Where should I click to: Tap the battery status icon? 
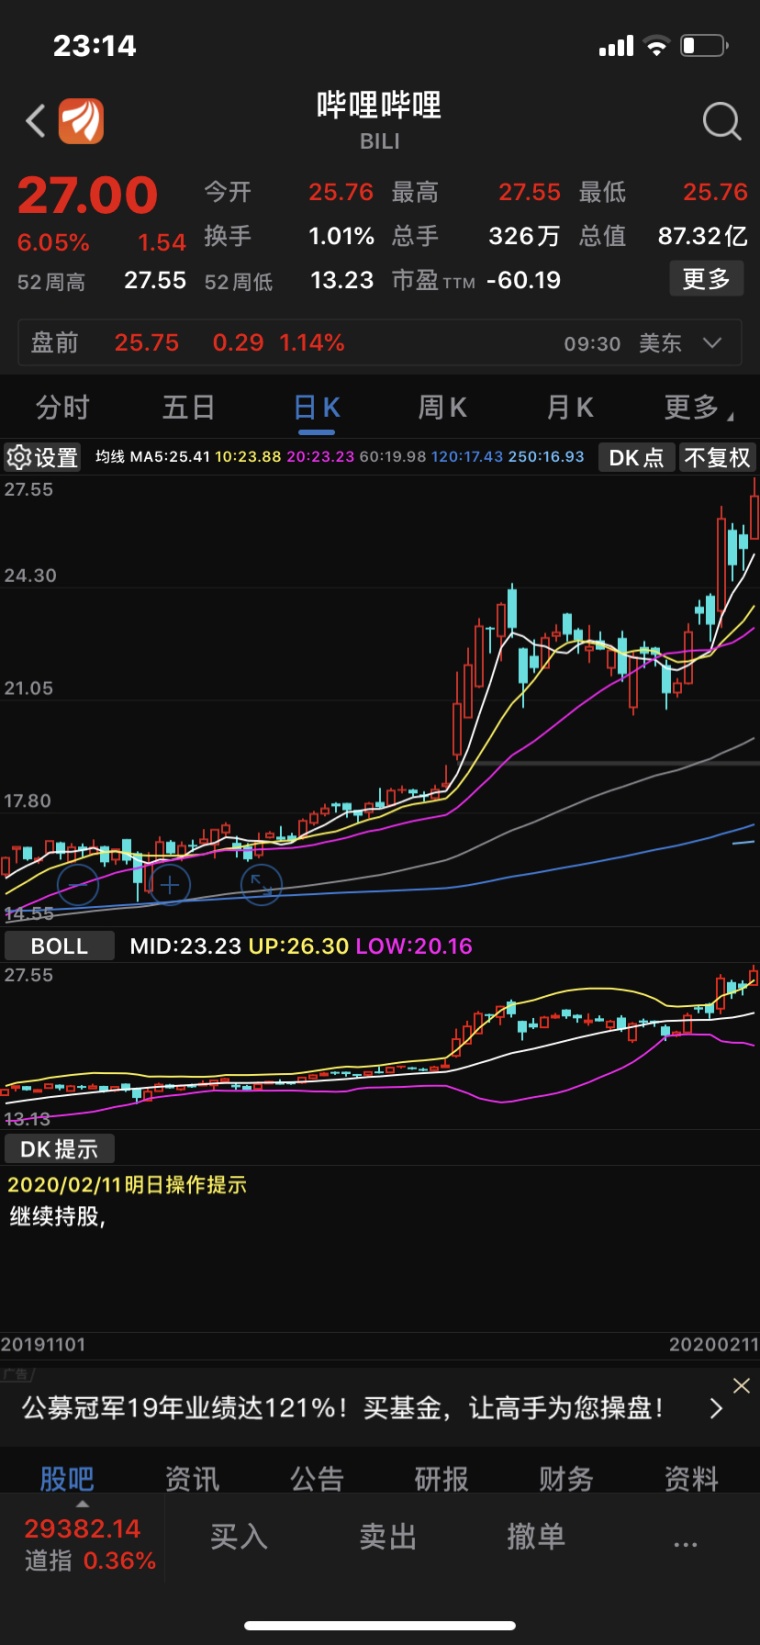(704, 46)
